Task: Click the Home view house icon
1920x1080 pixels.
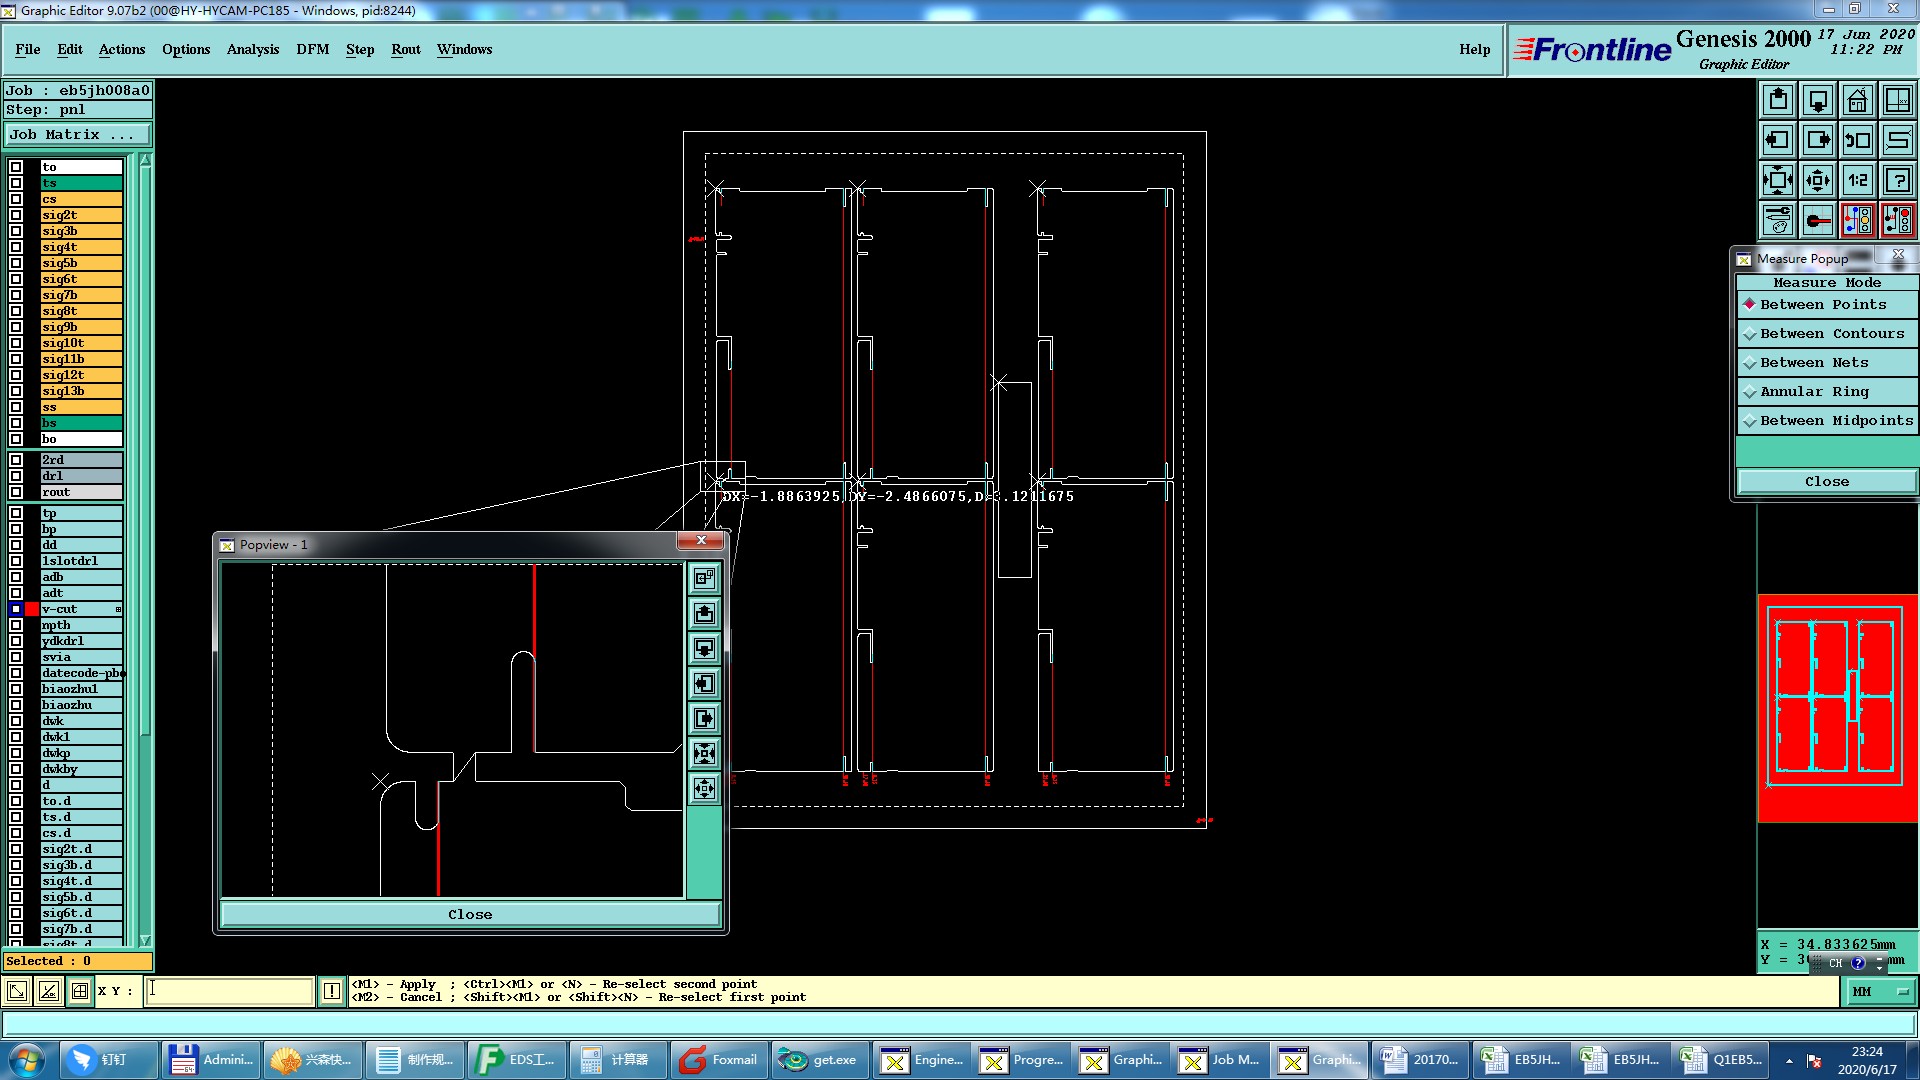Action: click(1857, 101)
